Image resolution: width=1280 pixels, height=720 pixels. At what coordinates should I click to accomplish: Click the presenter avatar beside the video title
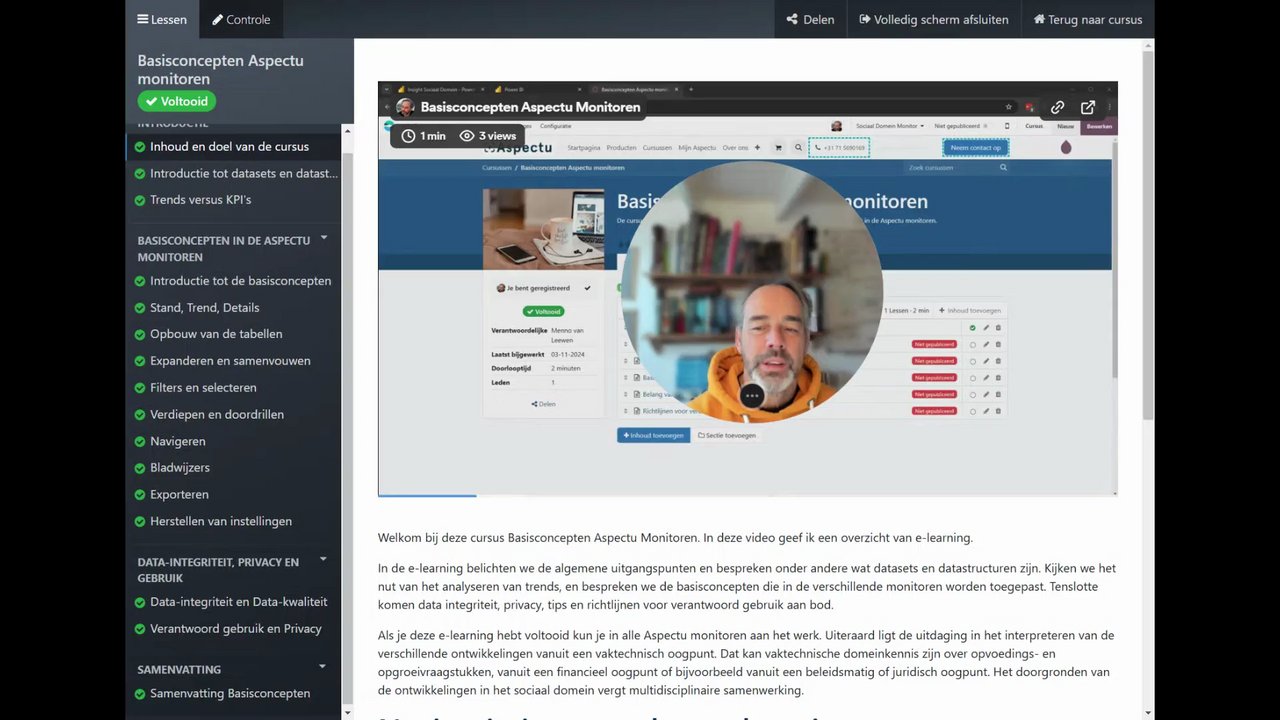405,107
